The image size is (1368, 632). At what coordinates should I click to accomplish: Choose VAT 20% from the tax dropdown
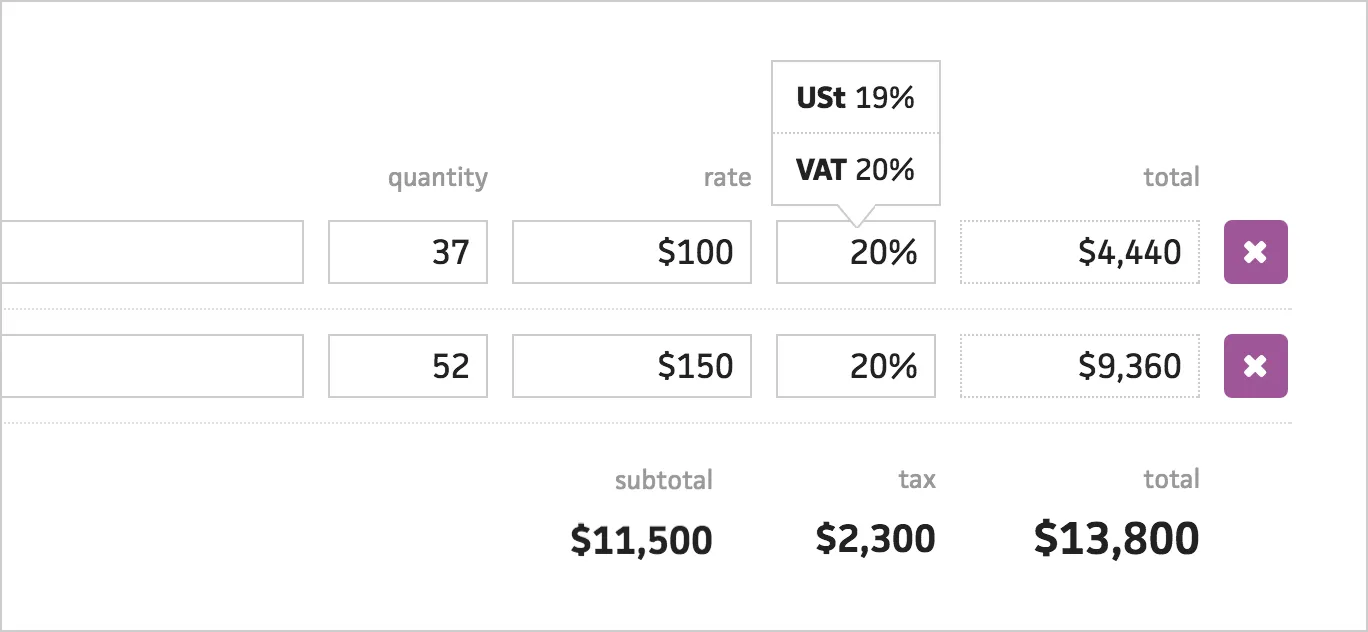click(855, 169)
